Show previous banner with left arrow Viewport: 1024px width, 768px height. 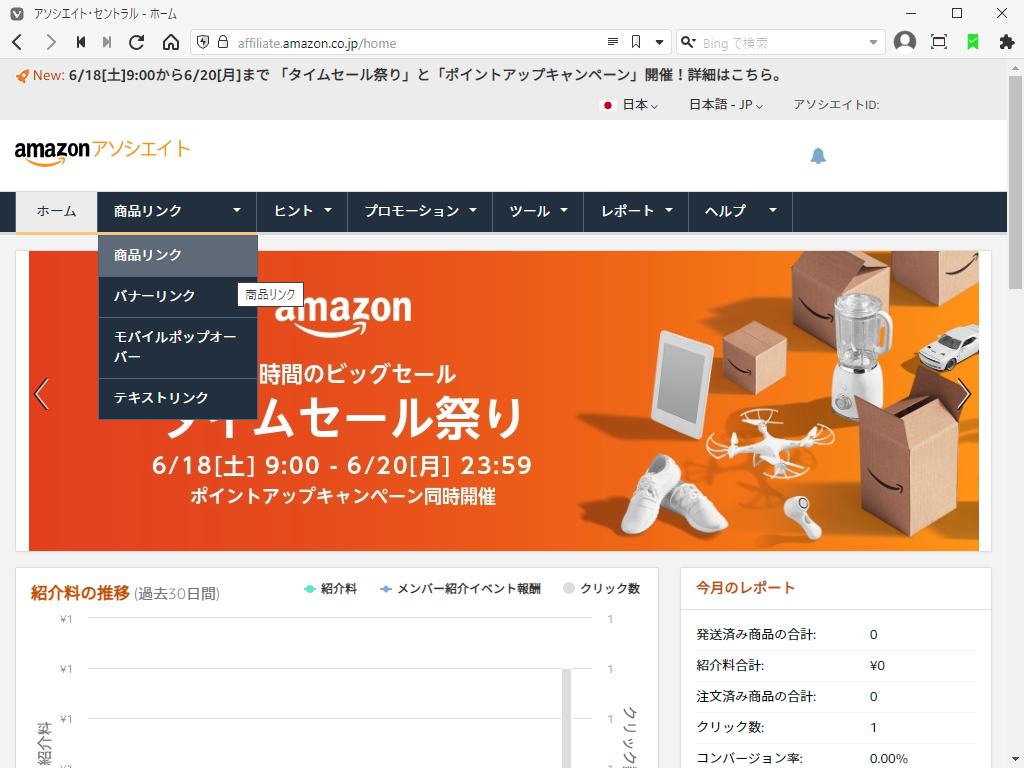pyautogui.click(x=41, y=394)
